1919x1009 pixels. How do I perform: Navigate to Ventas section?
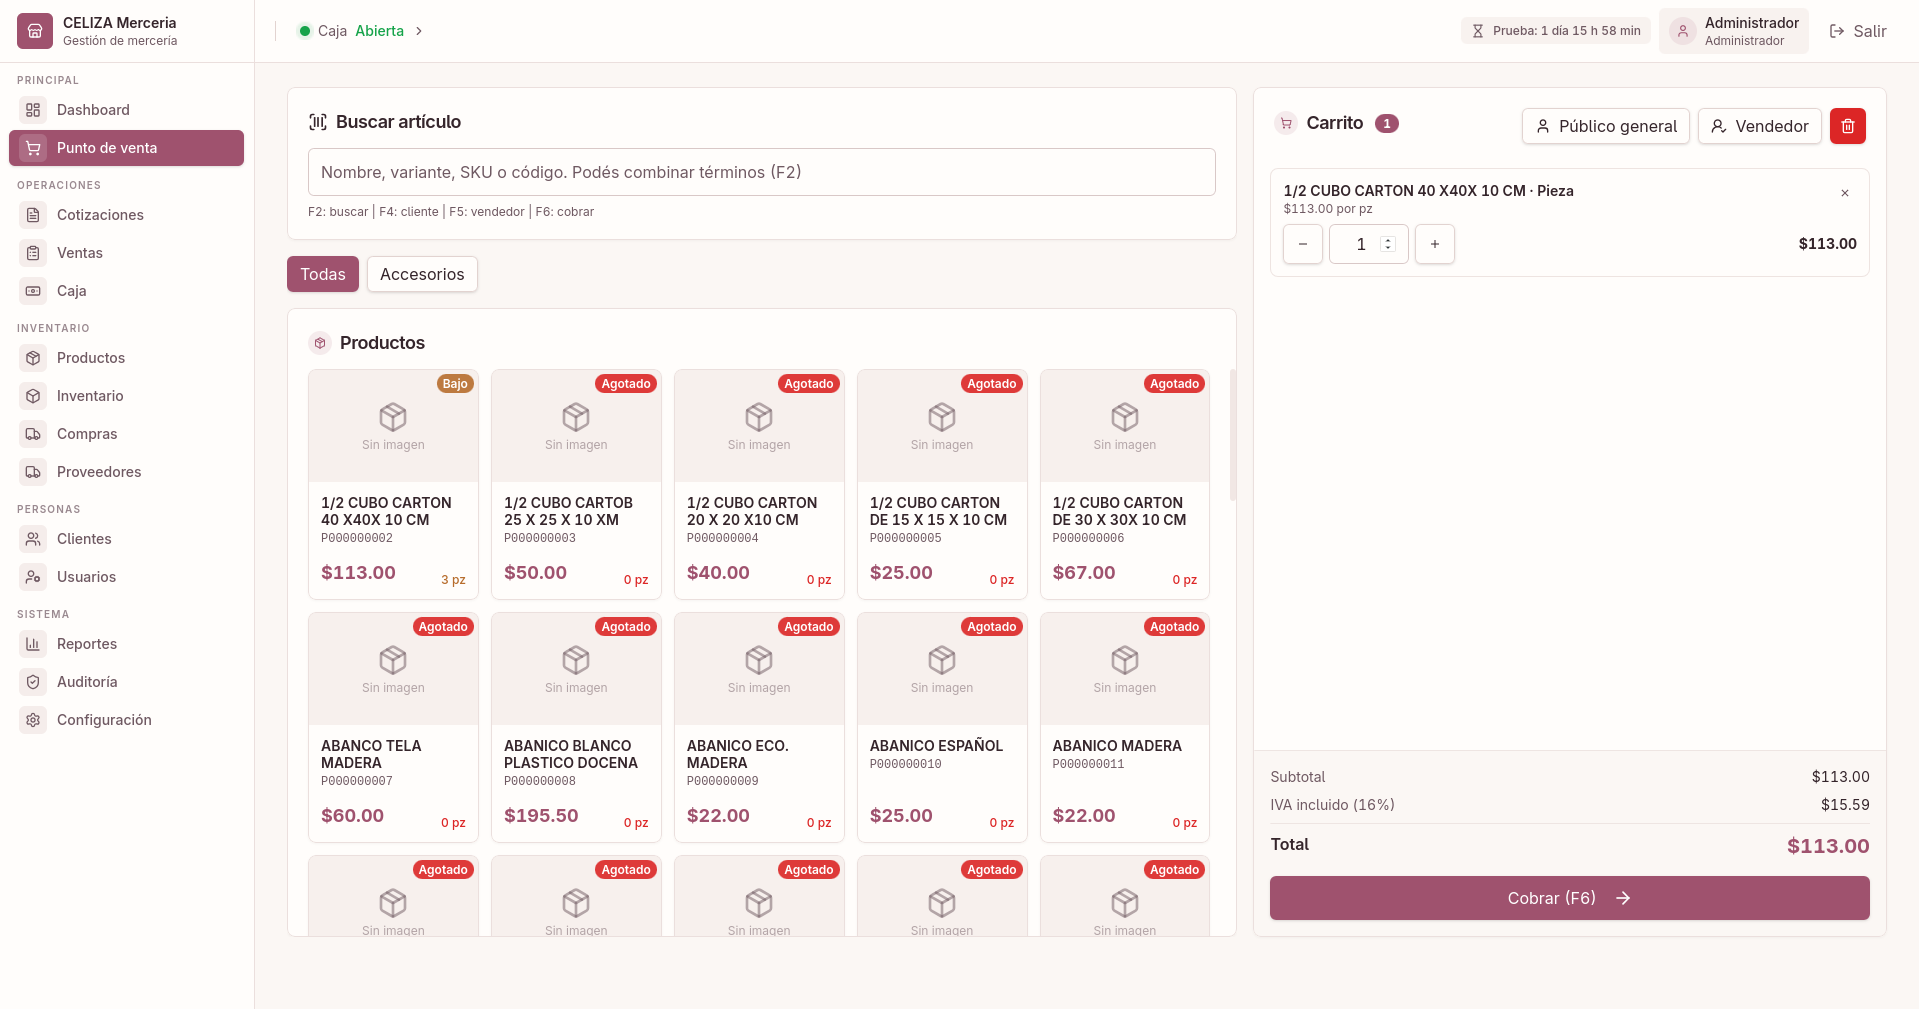(126, 253)
